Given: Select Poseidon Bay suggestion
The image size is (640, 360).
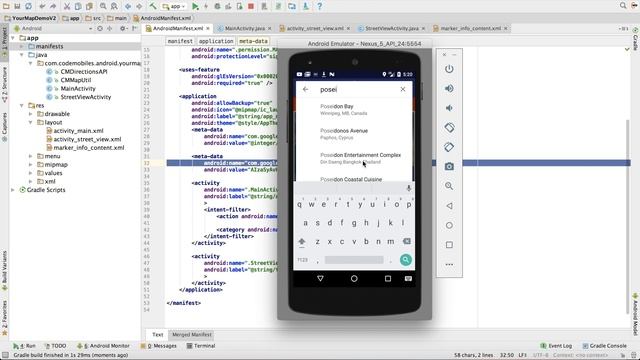Looking at the screenshot, I should 354,109.
